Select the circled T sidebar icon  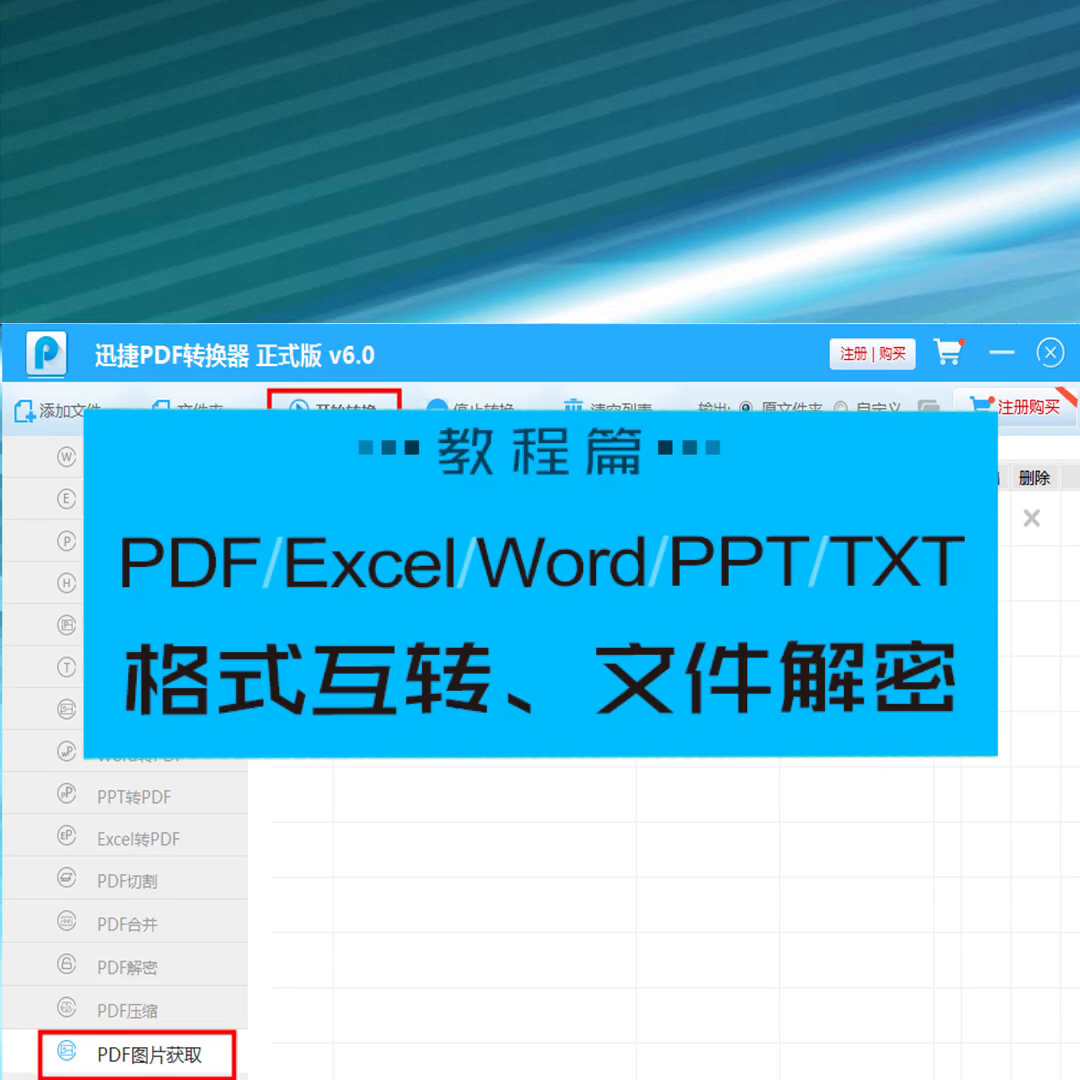(66, 667)
